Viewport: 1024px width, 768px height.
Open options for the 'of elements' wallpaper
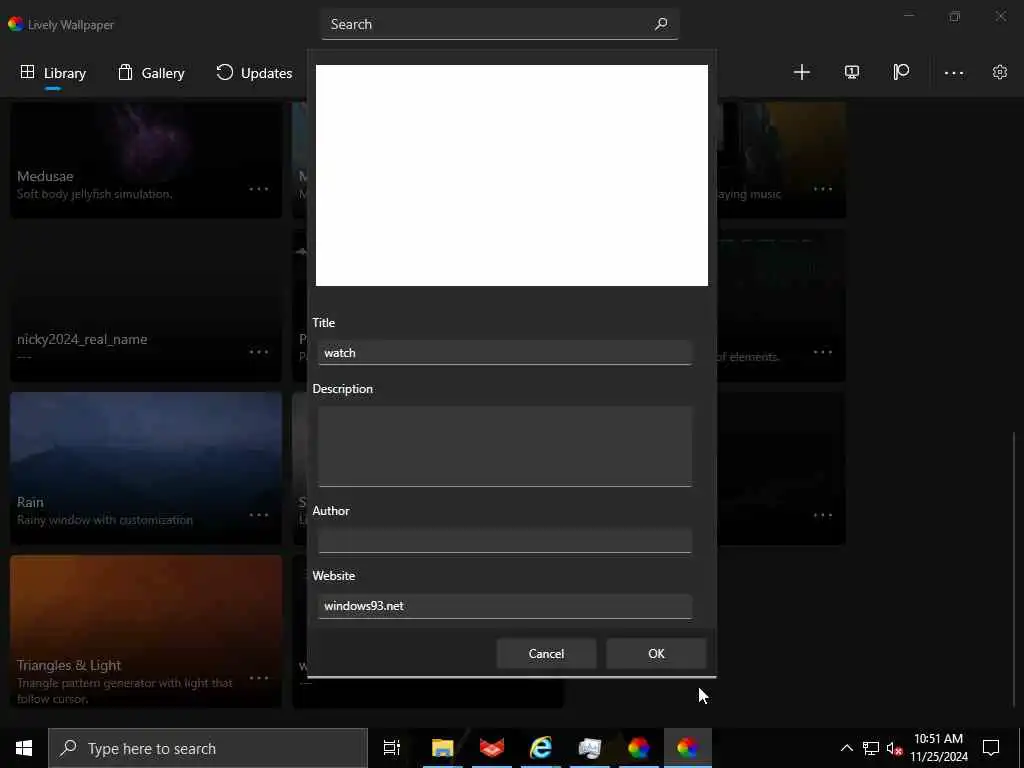[823, 352]
